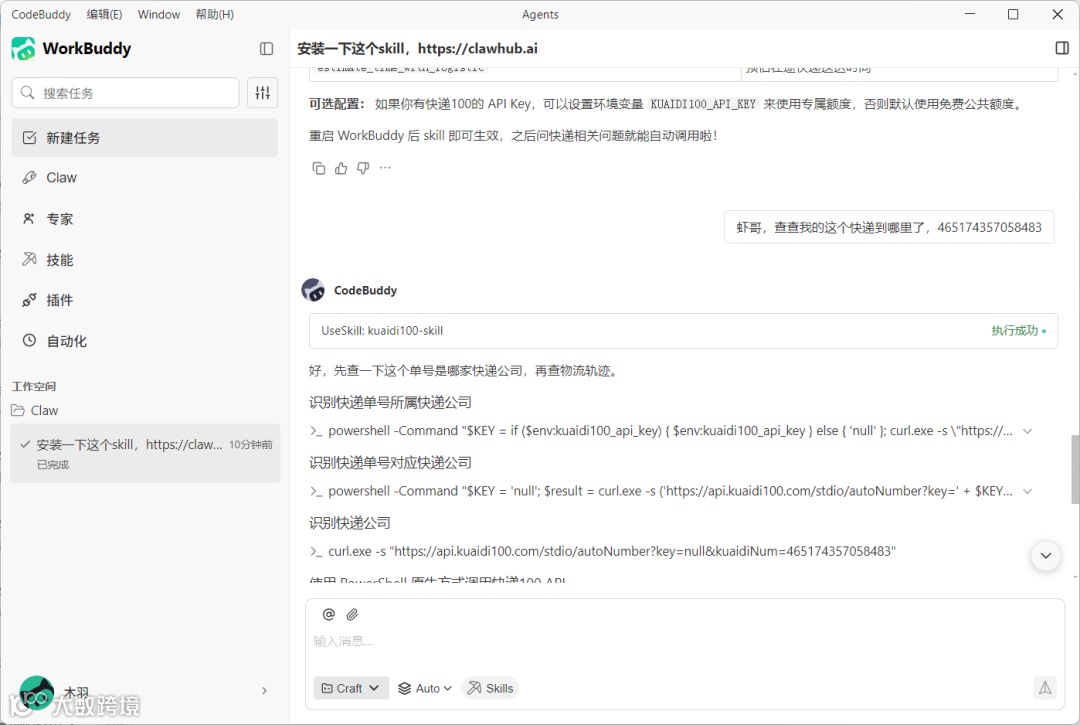Collapse the left sidebar panel
This screenshot has height=725, width=1080.
[266, 49]
